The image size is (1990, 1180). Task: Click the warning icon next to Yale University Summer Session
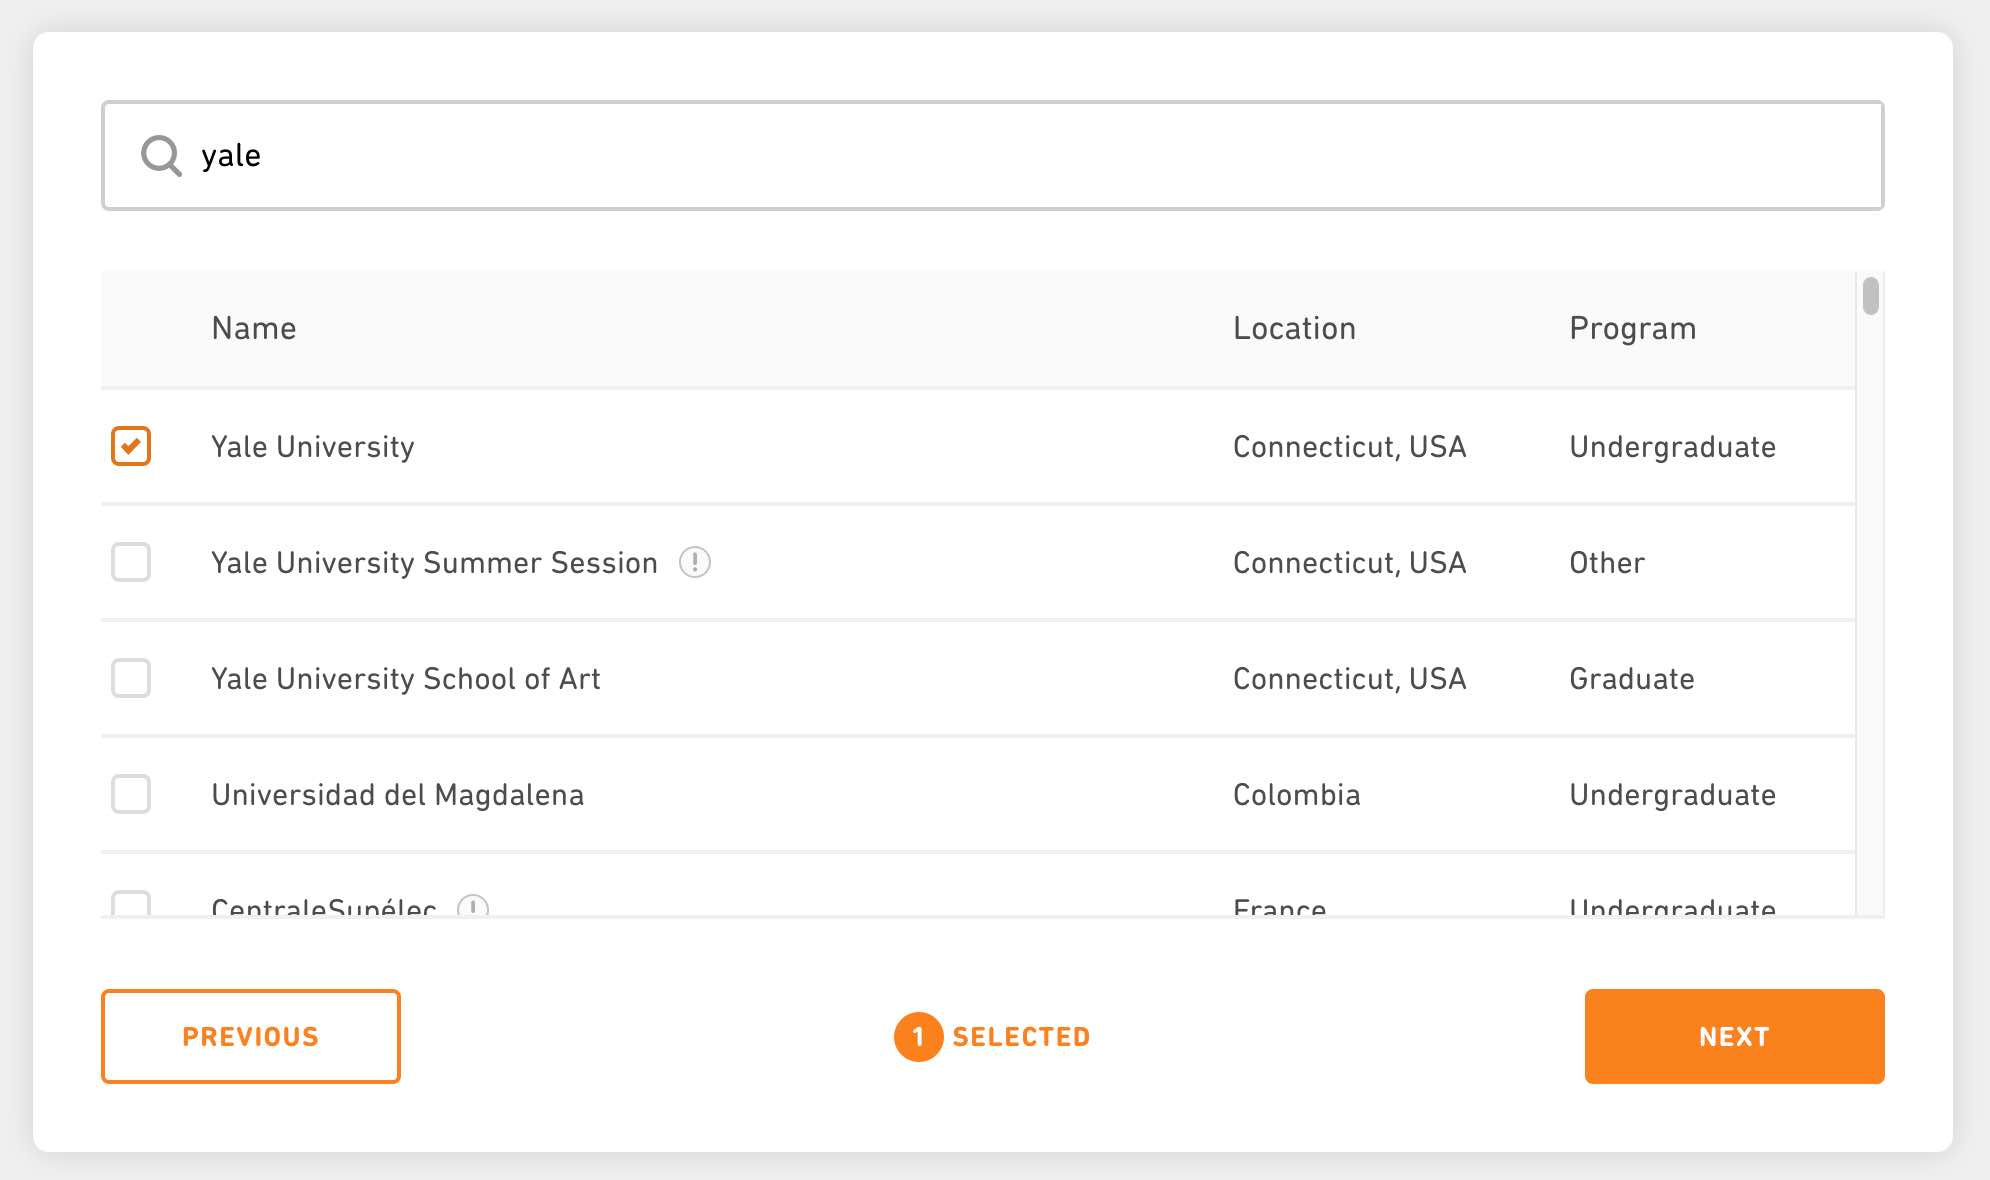[695, 560]
